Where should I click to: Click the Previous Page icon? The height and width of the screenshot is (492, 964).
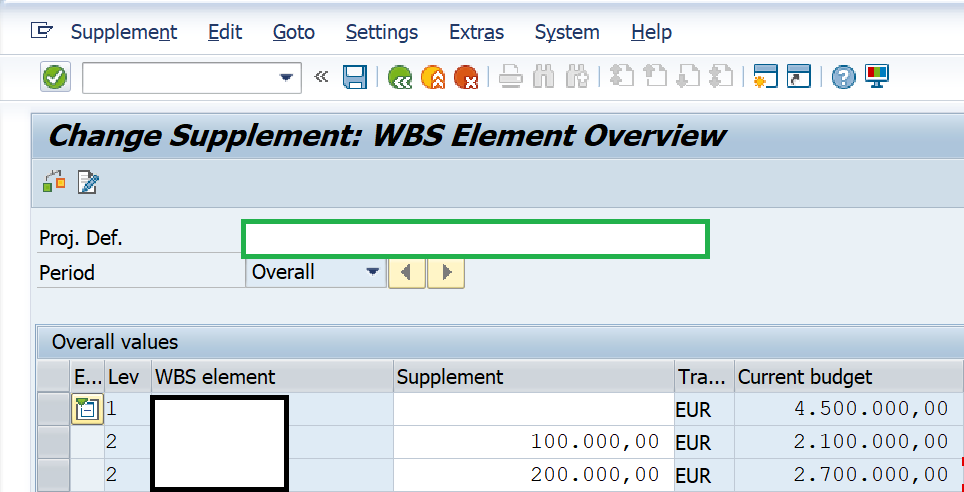click(x=655, y=77)
